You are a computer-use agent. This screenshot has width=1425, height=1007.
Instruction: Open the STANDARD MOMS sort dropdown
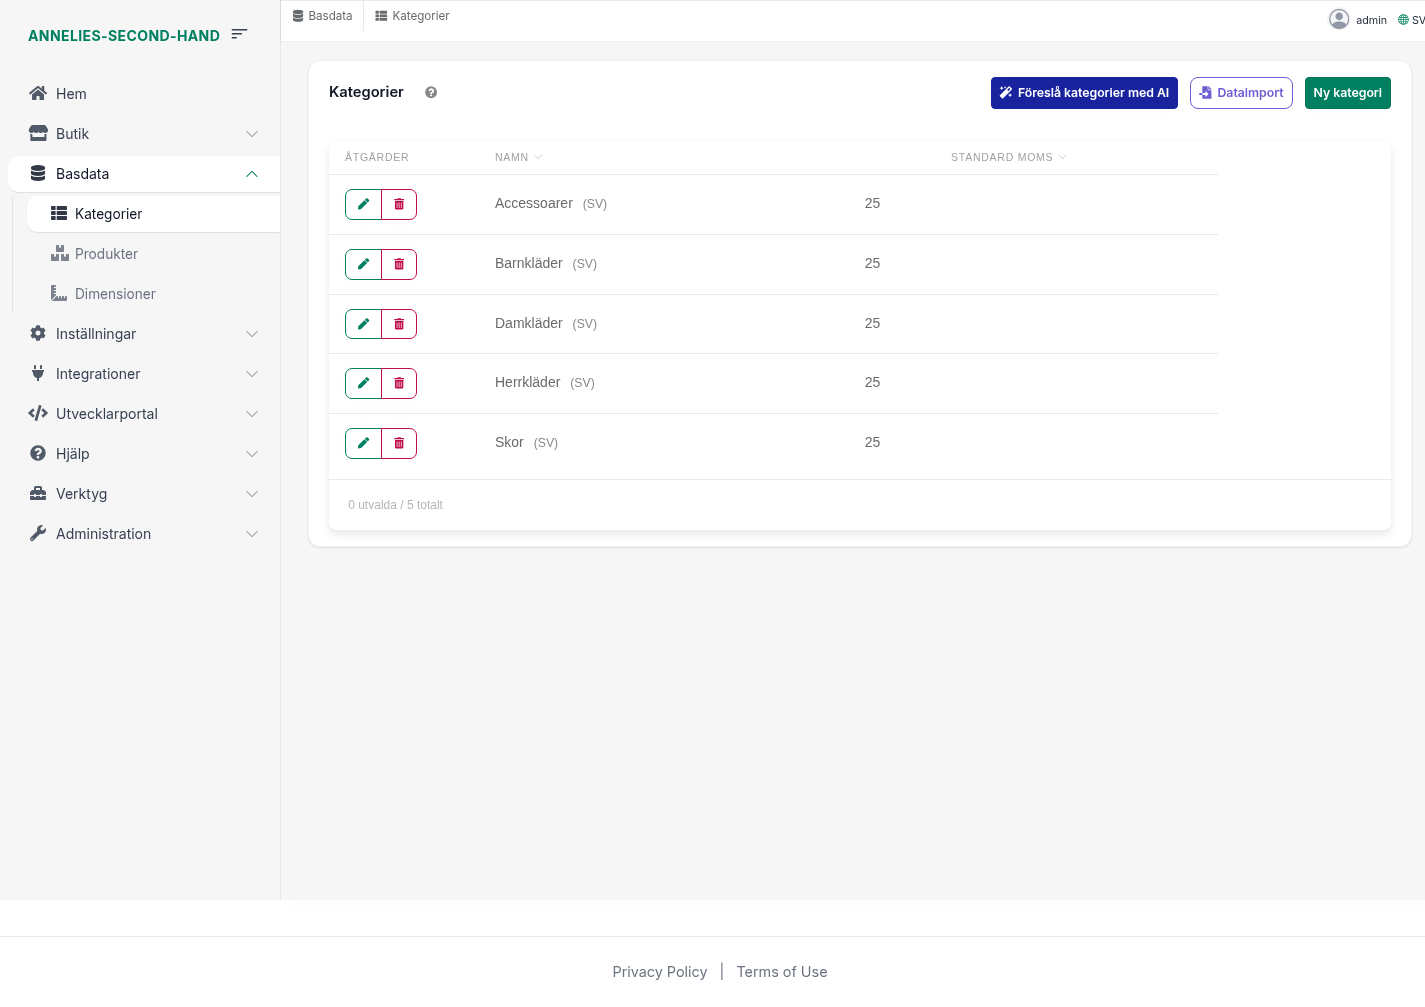[x=1063, y=157]
